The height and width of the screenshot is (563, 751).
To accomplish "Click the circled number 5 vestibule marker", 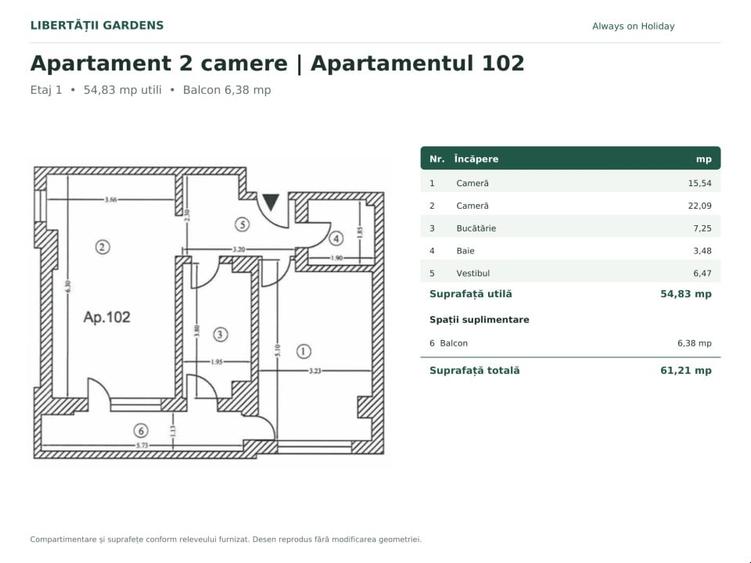I will click(x=242, y=224).
